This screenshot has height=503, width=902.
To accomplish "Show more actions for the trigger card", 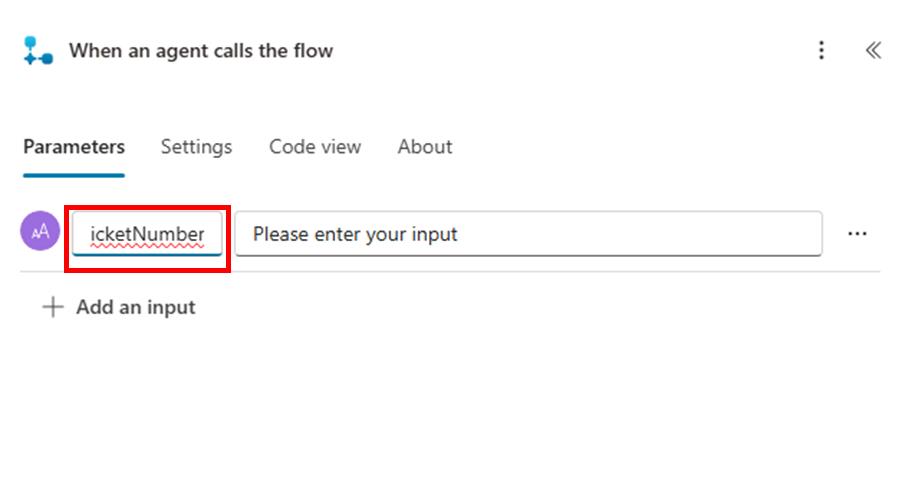I will click(x=821, y=51).
